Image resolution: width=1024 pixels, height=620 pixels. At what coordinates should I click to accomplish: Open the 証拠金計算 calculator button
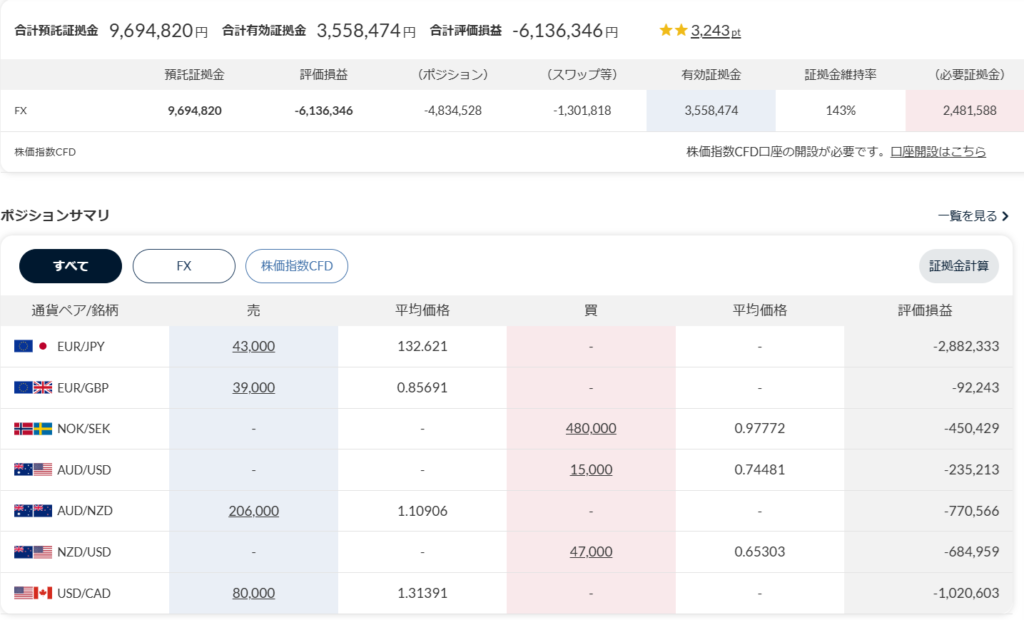click(x=958, y=266)
